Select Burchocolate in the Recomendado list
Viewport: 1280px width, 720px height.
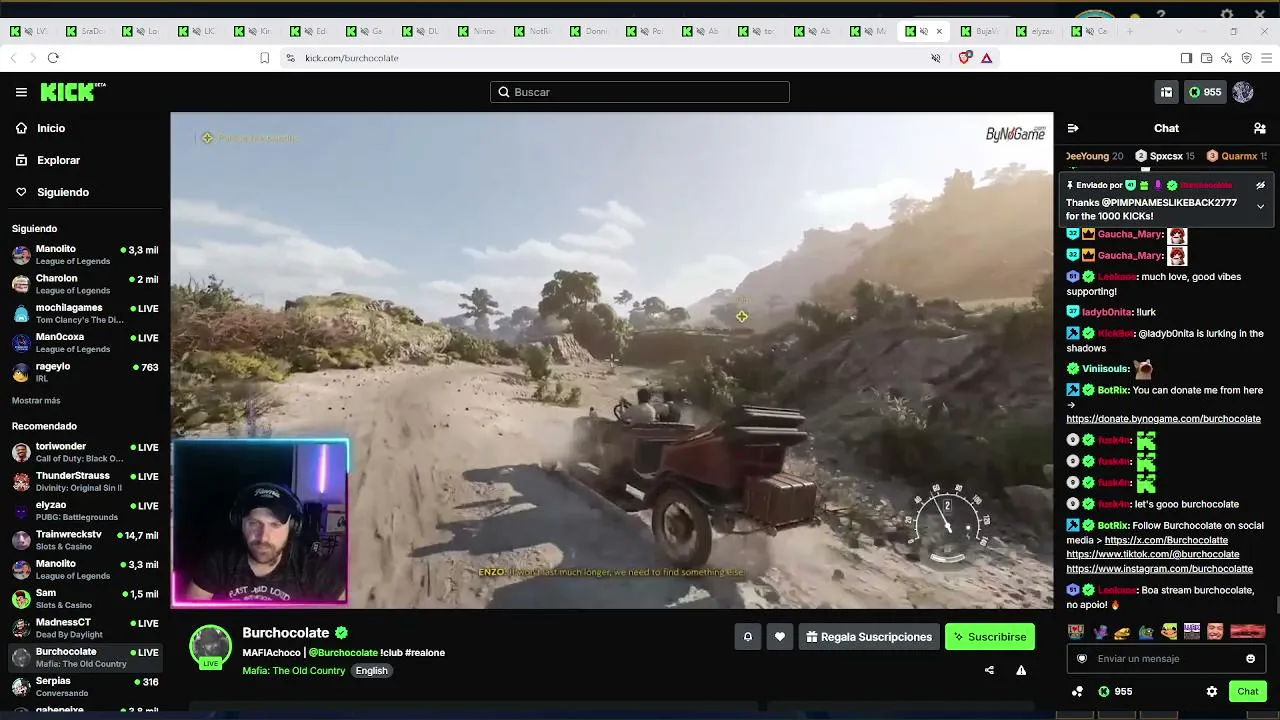click(85, 657)
